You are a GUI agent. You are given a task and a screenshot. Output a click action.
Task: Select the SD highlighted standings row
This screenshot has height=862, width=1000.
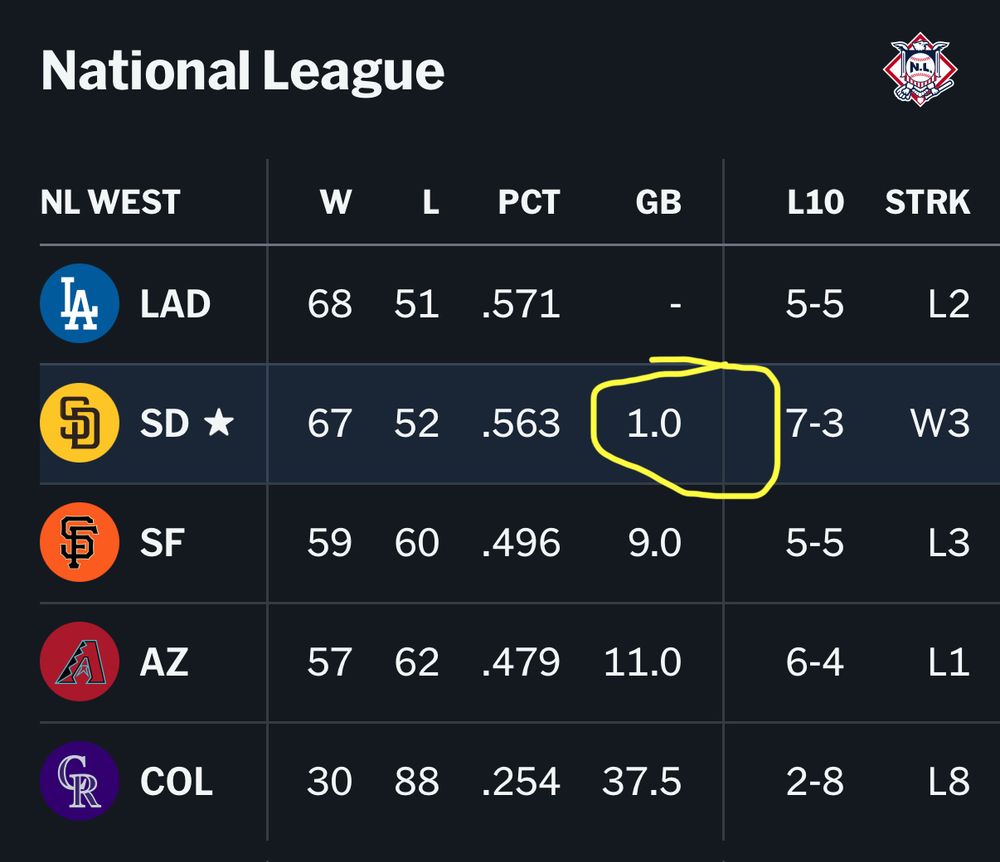click(500, 423)
